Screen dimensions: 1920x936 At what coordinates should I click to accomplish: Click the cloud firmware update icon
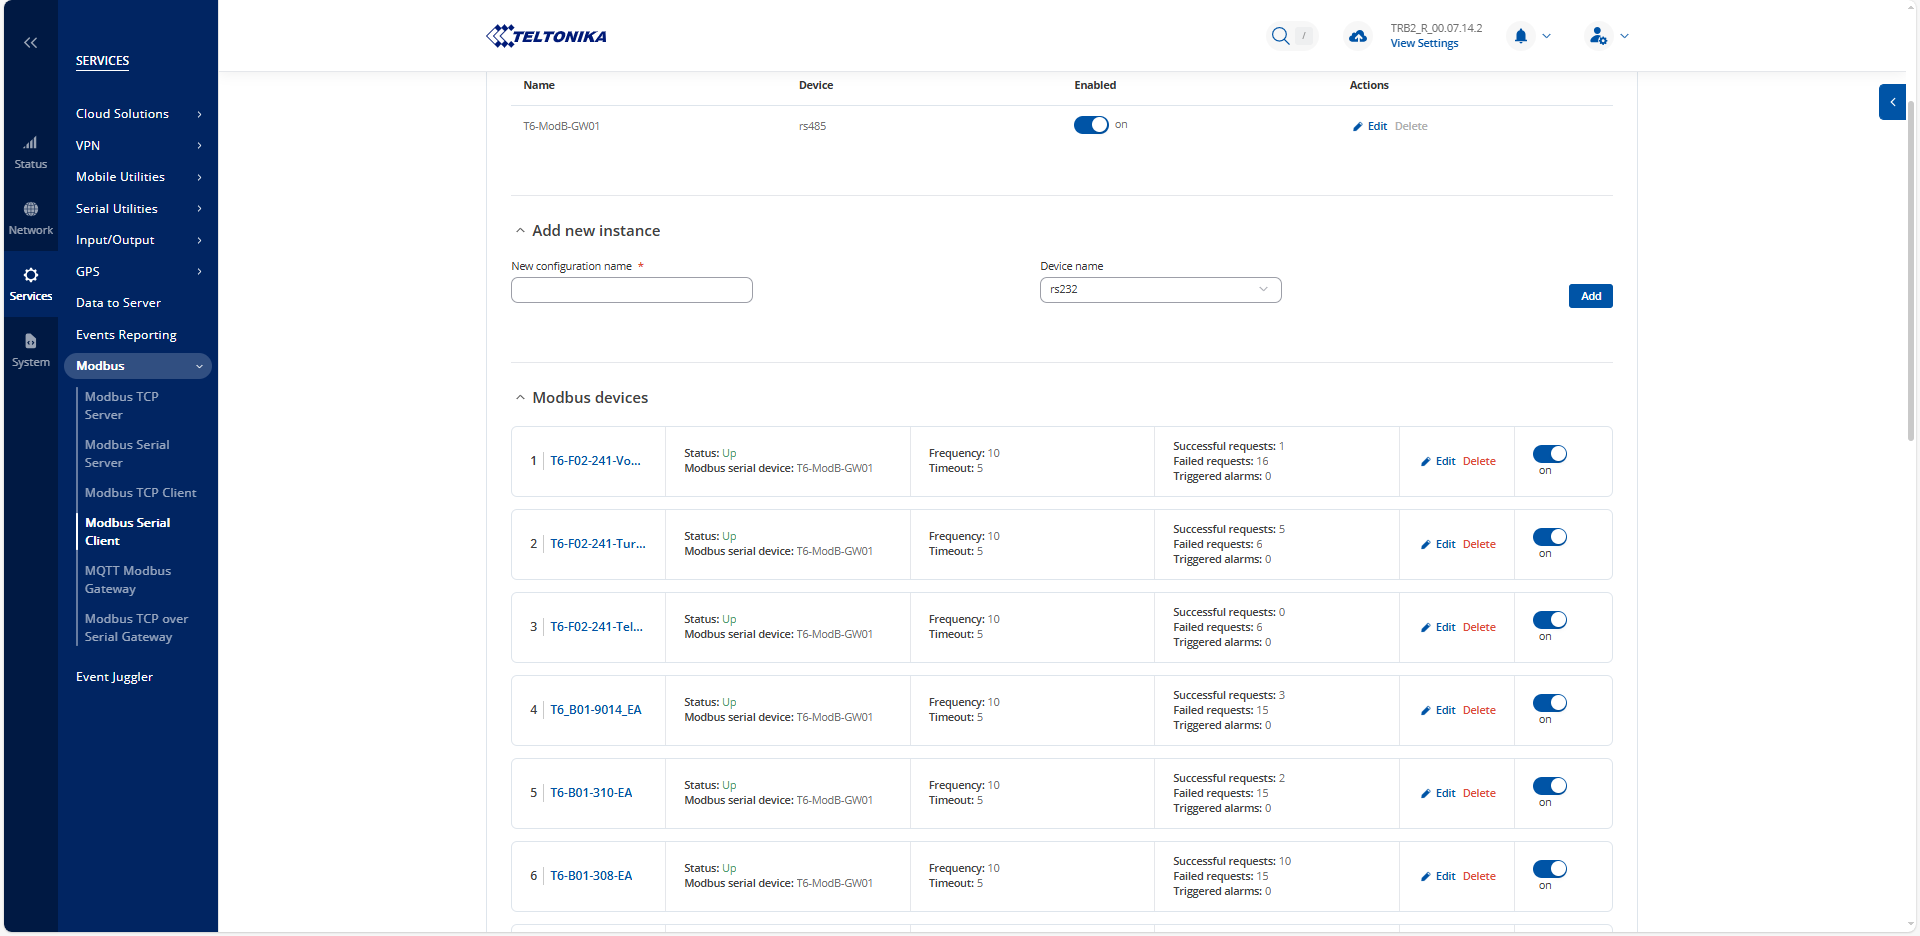click(1357, 36)
